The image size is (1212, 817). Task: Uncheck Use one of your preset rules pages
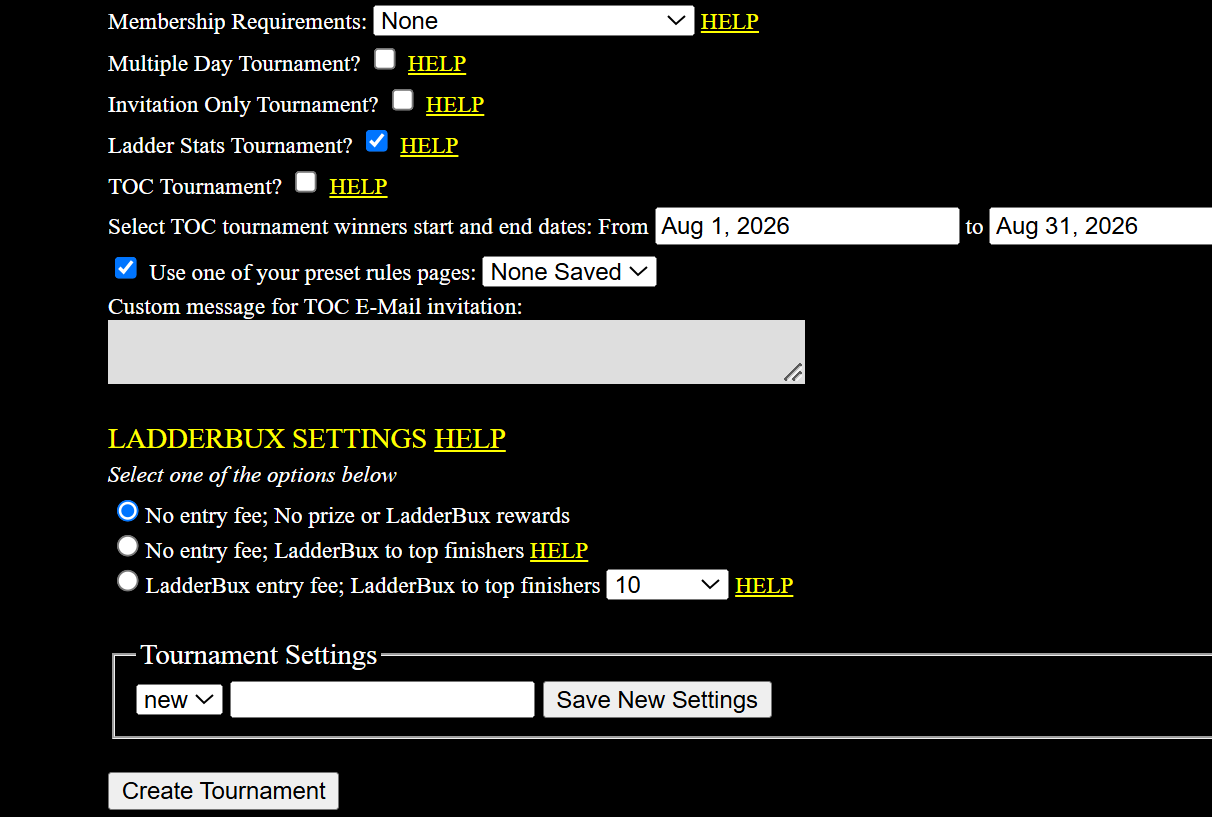pyautogui.click(x=126, y=268)
